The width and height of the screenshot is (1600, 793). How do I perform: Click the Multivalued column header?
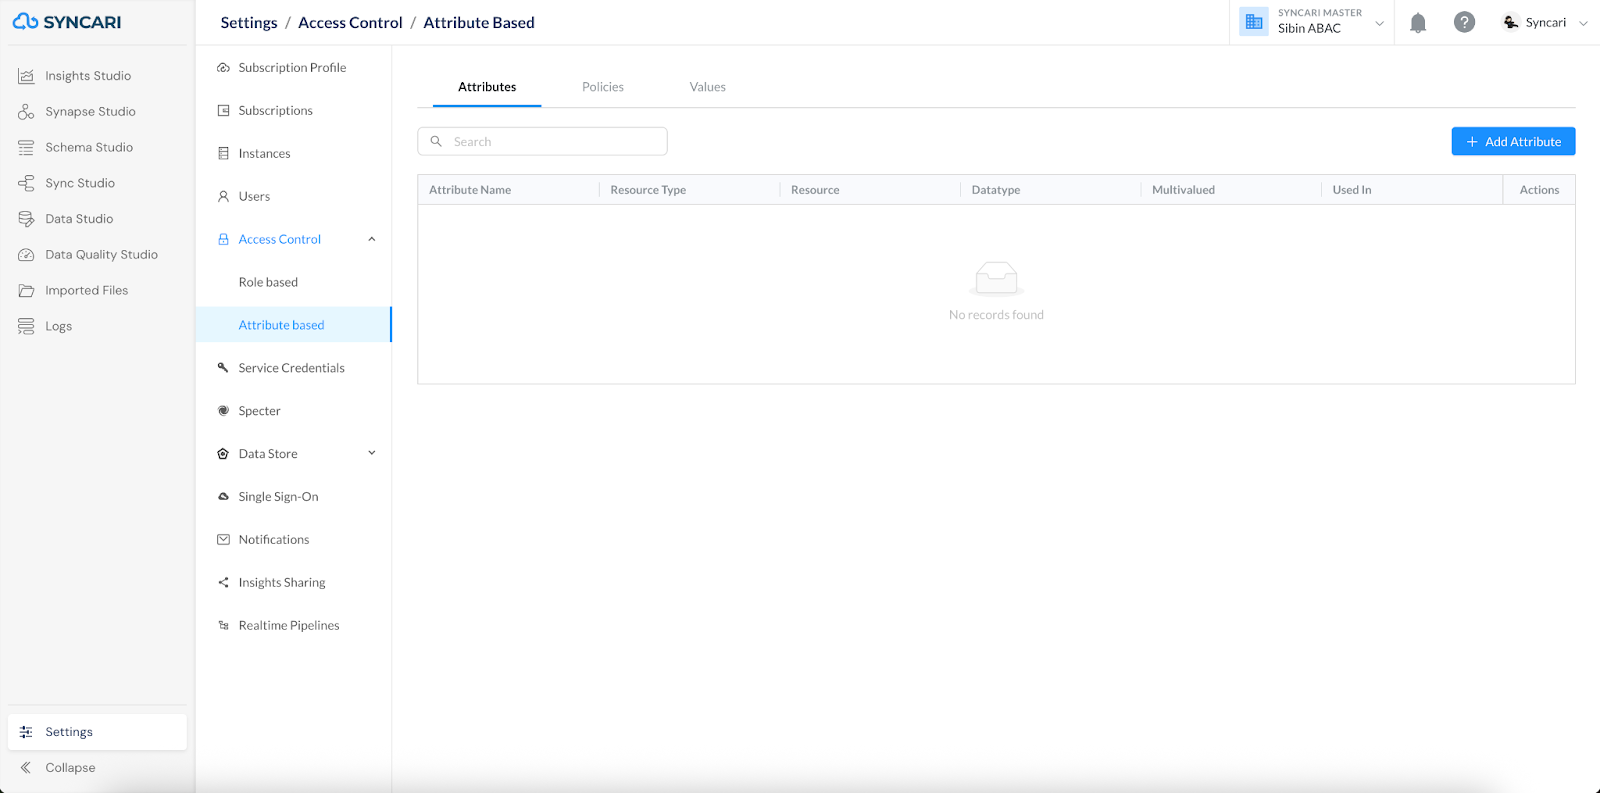[x=1183, y=190]
